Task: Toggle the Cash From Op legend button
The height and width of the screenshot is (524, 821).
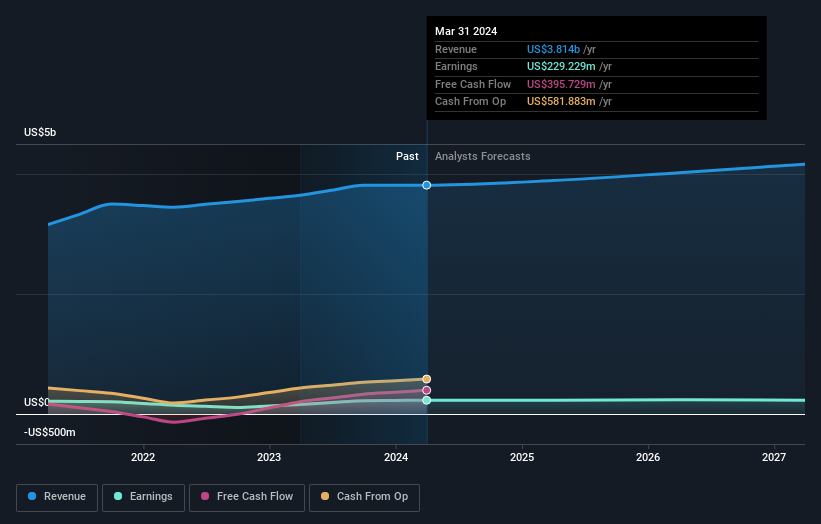Action: (364, 497)
